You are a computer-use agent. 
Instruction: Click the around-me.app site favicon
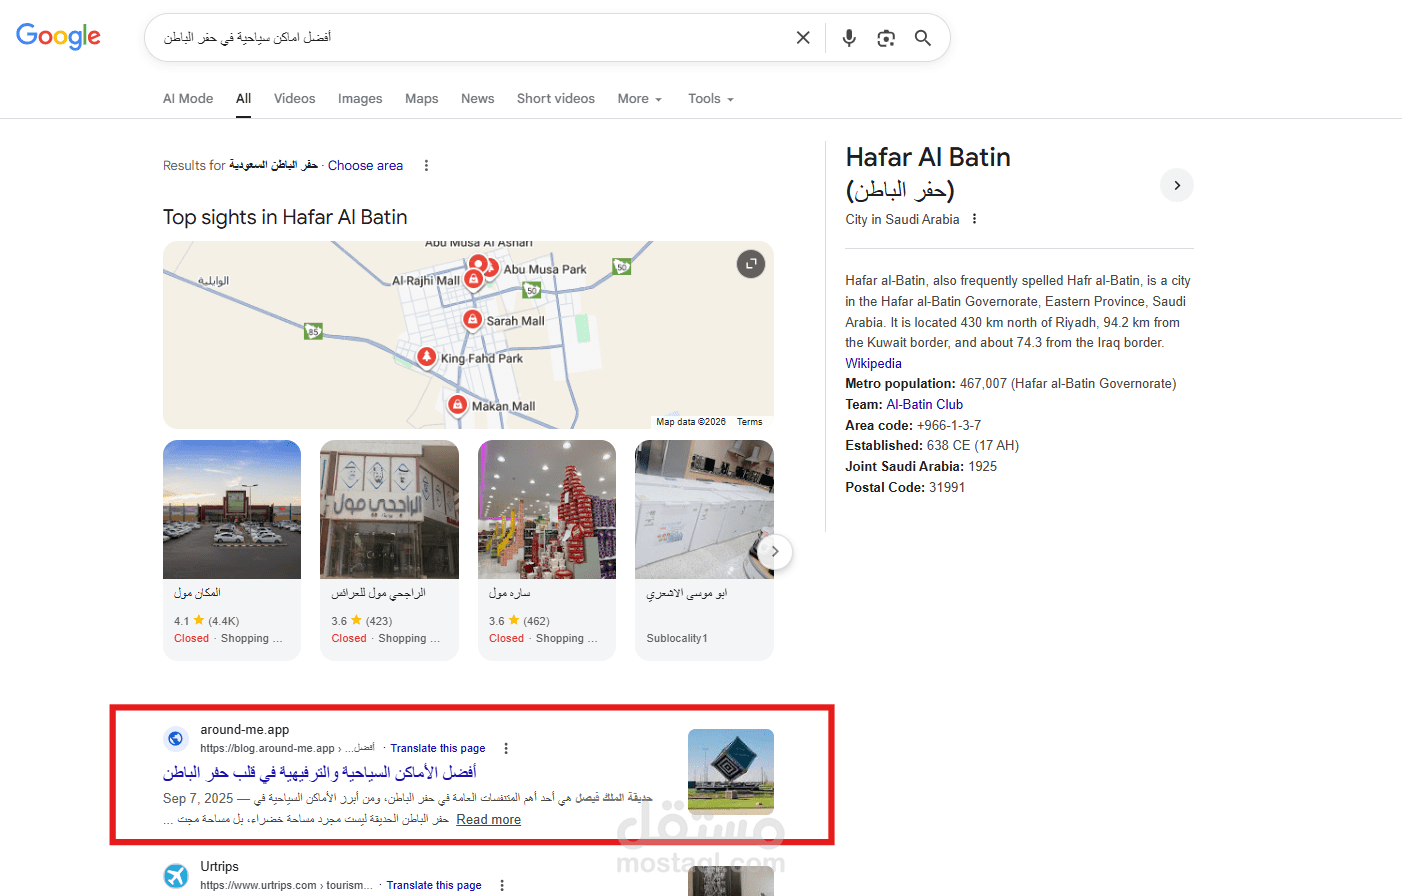coord(176,738)
